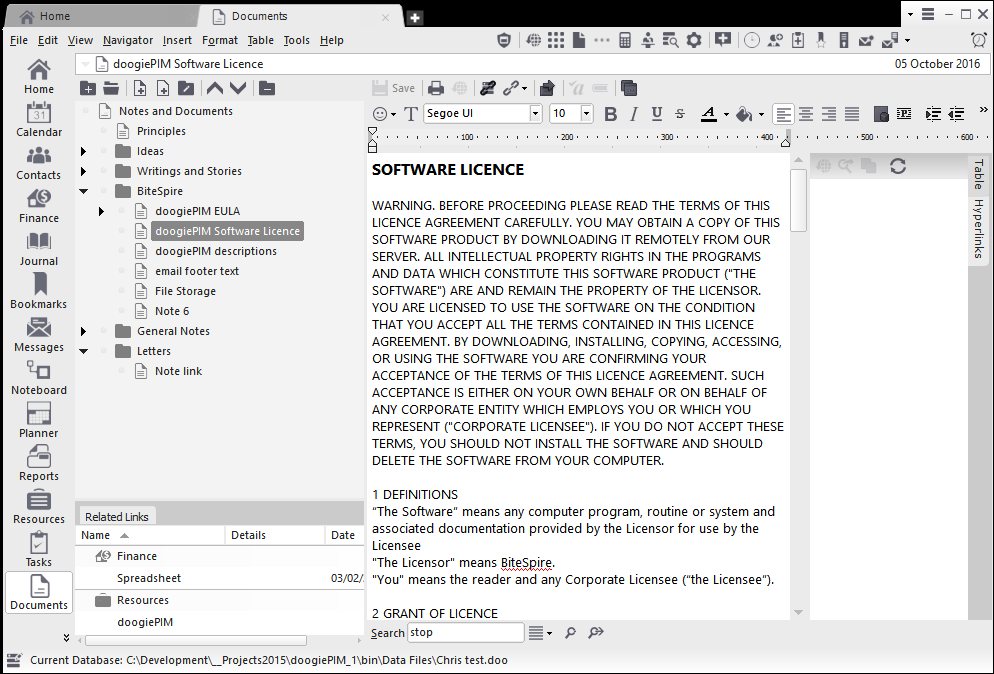The width and height of the screenshot is (994, 674).
Task: Toggle bold formatting
Action: [x=610, y=114]
